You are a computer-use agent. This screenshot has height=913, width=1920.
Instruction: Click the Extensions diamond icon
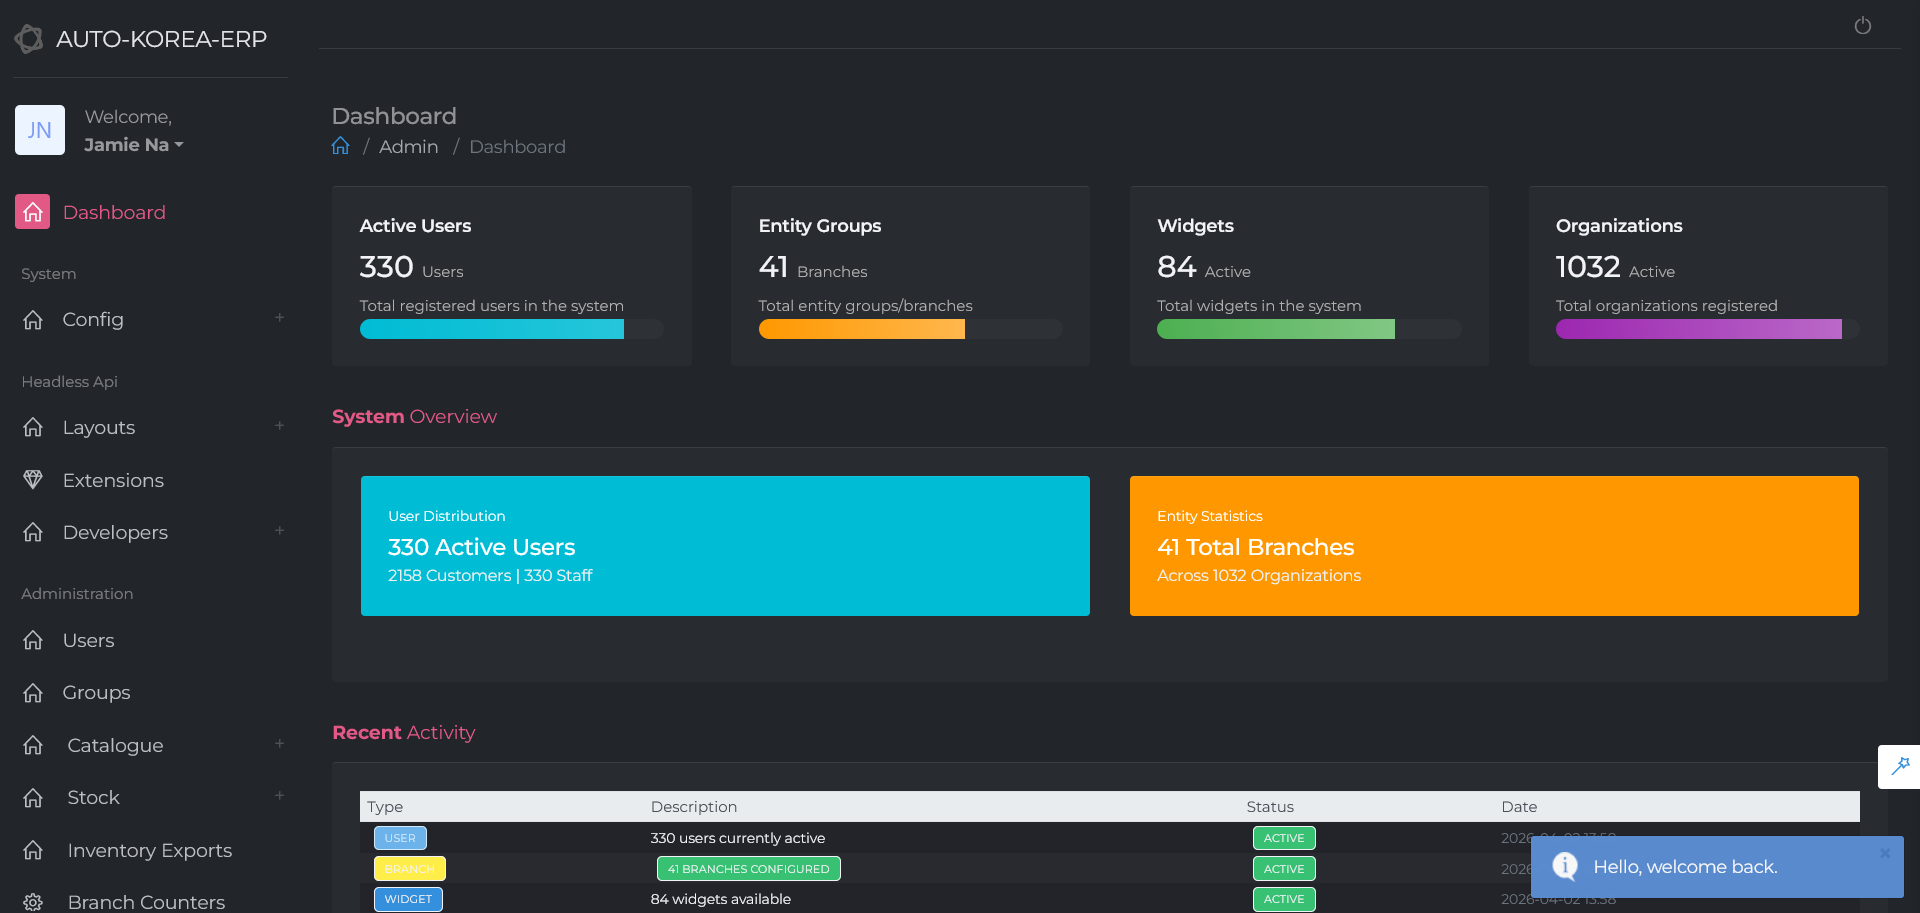(x=33, y=480)
